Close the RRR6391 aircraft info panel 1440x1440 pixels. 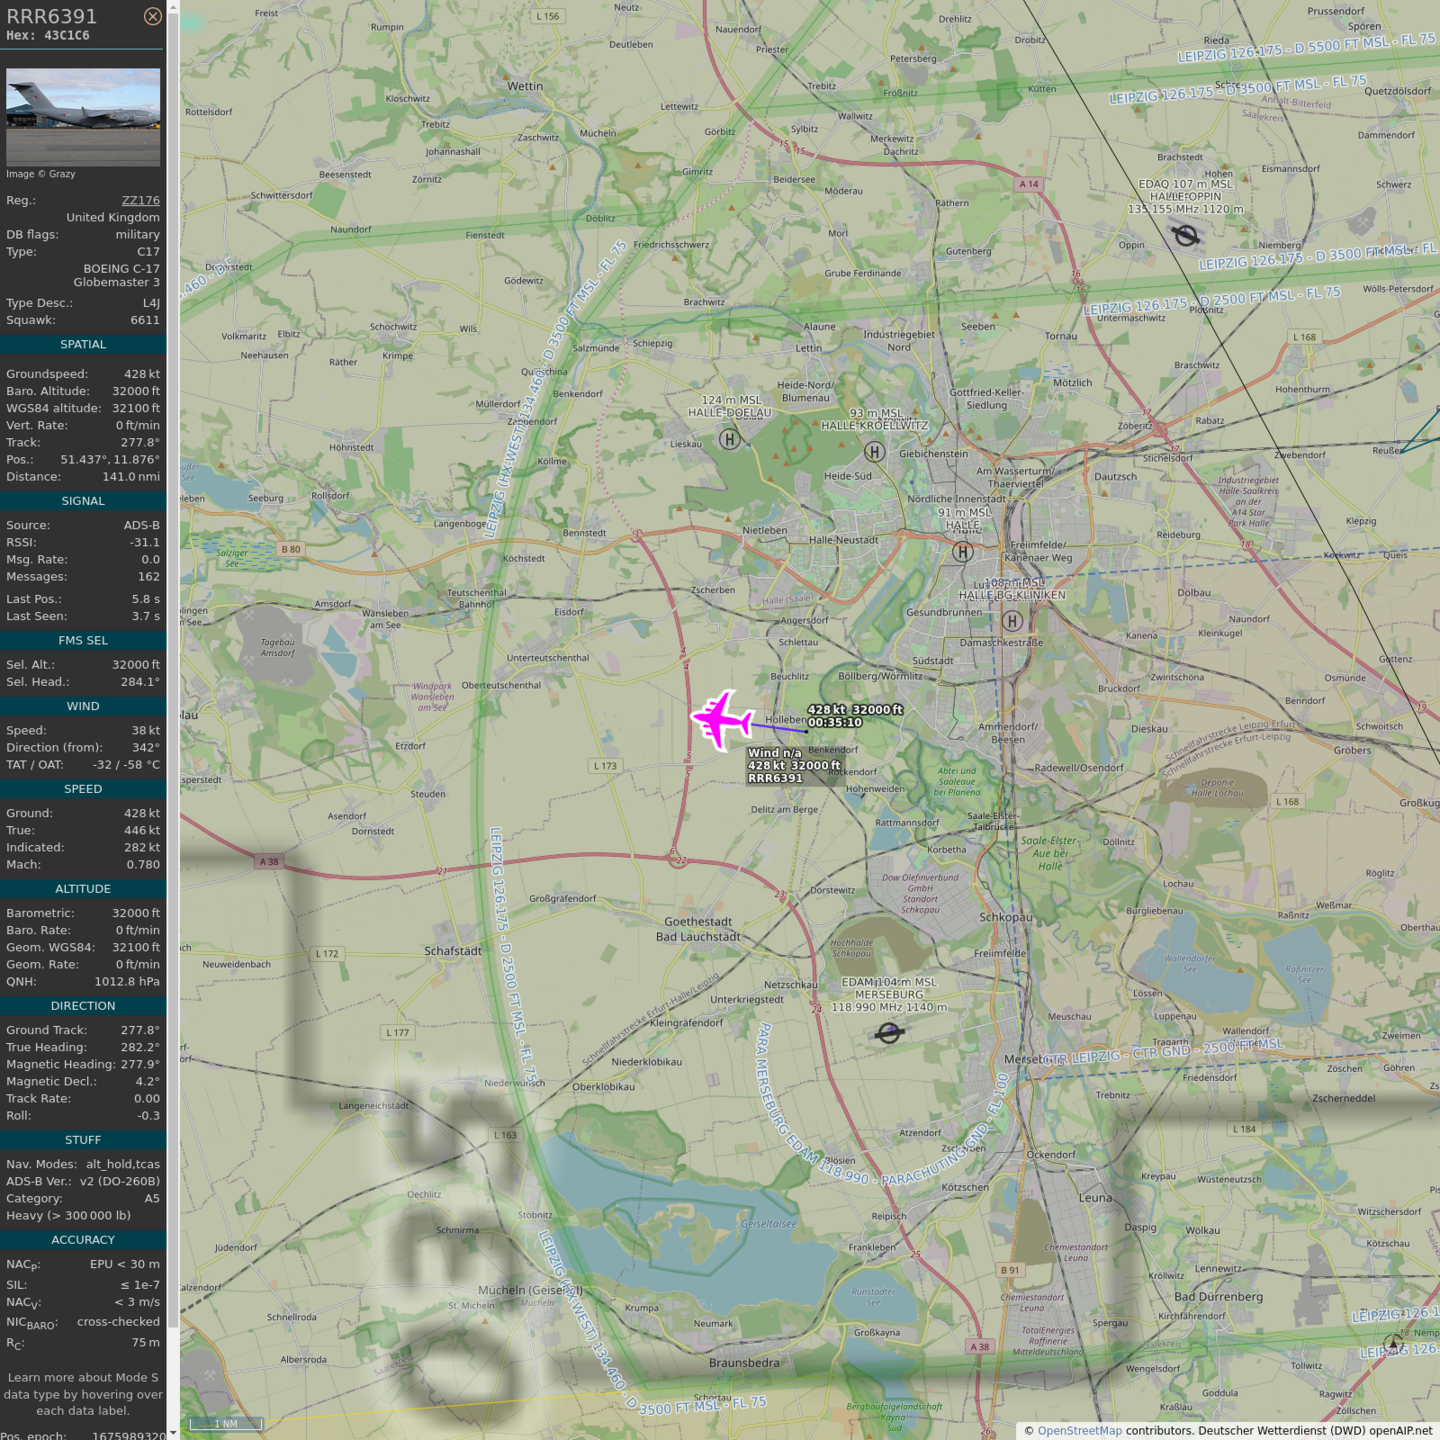point(152,16)
